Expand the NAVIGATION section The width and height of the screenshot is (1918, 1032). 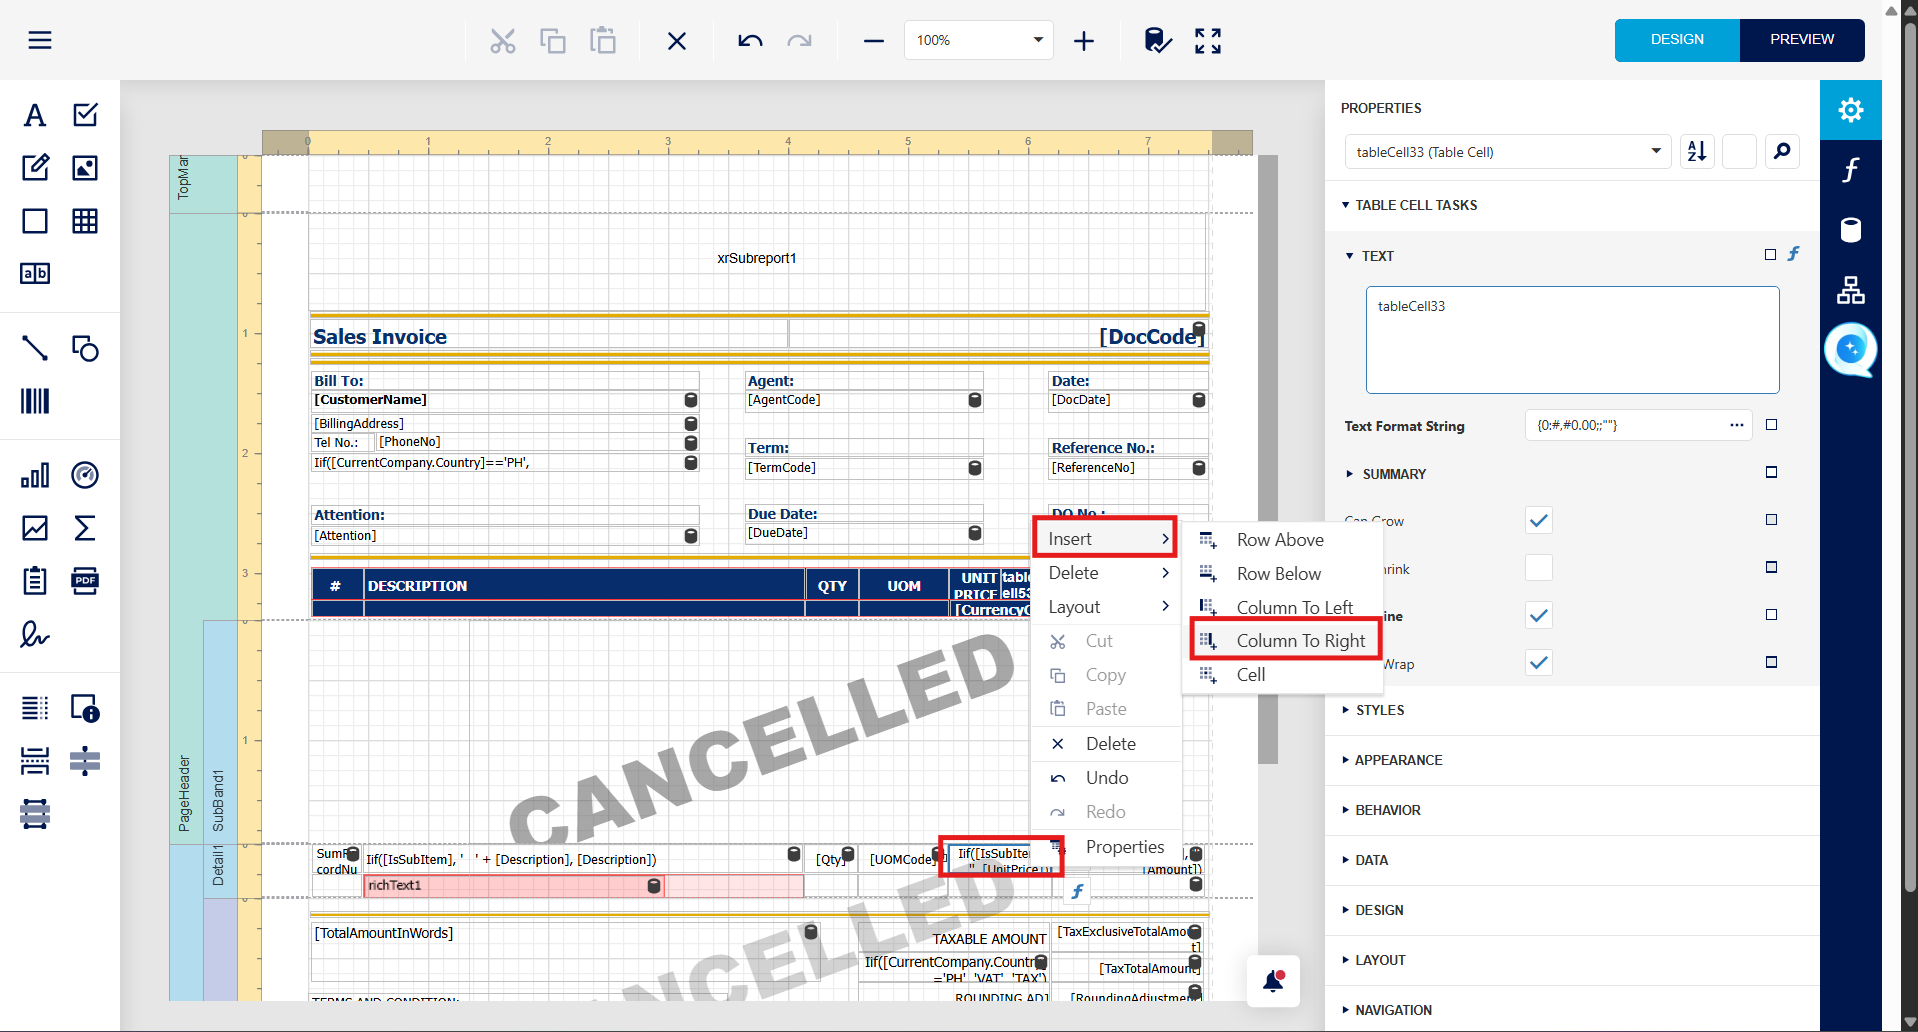[x=1387, y=1010]
